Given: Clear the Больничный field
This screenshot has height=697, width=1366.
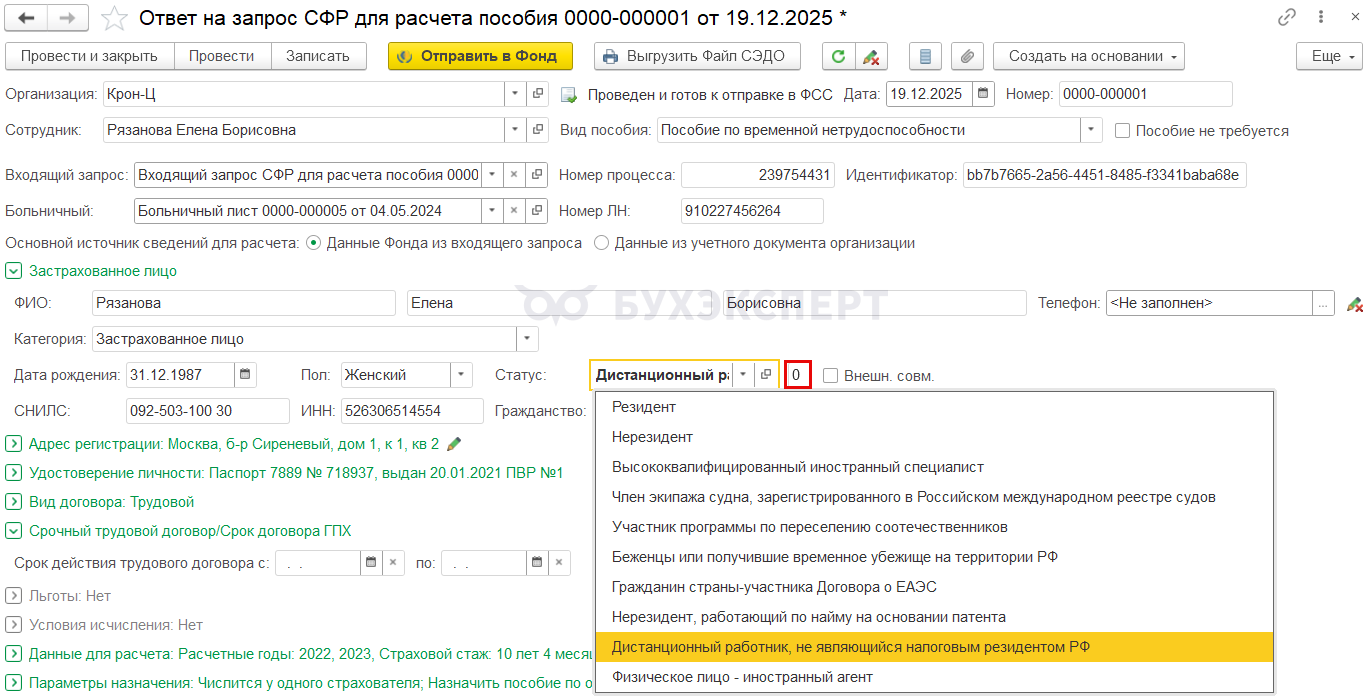Looking at the screenshot, I should [514, 211].
